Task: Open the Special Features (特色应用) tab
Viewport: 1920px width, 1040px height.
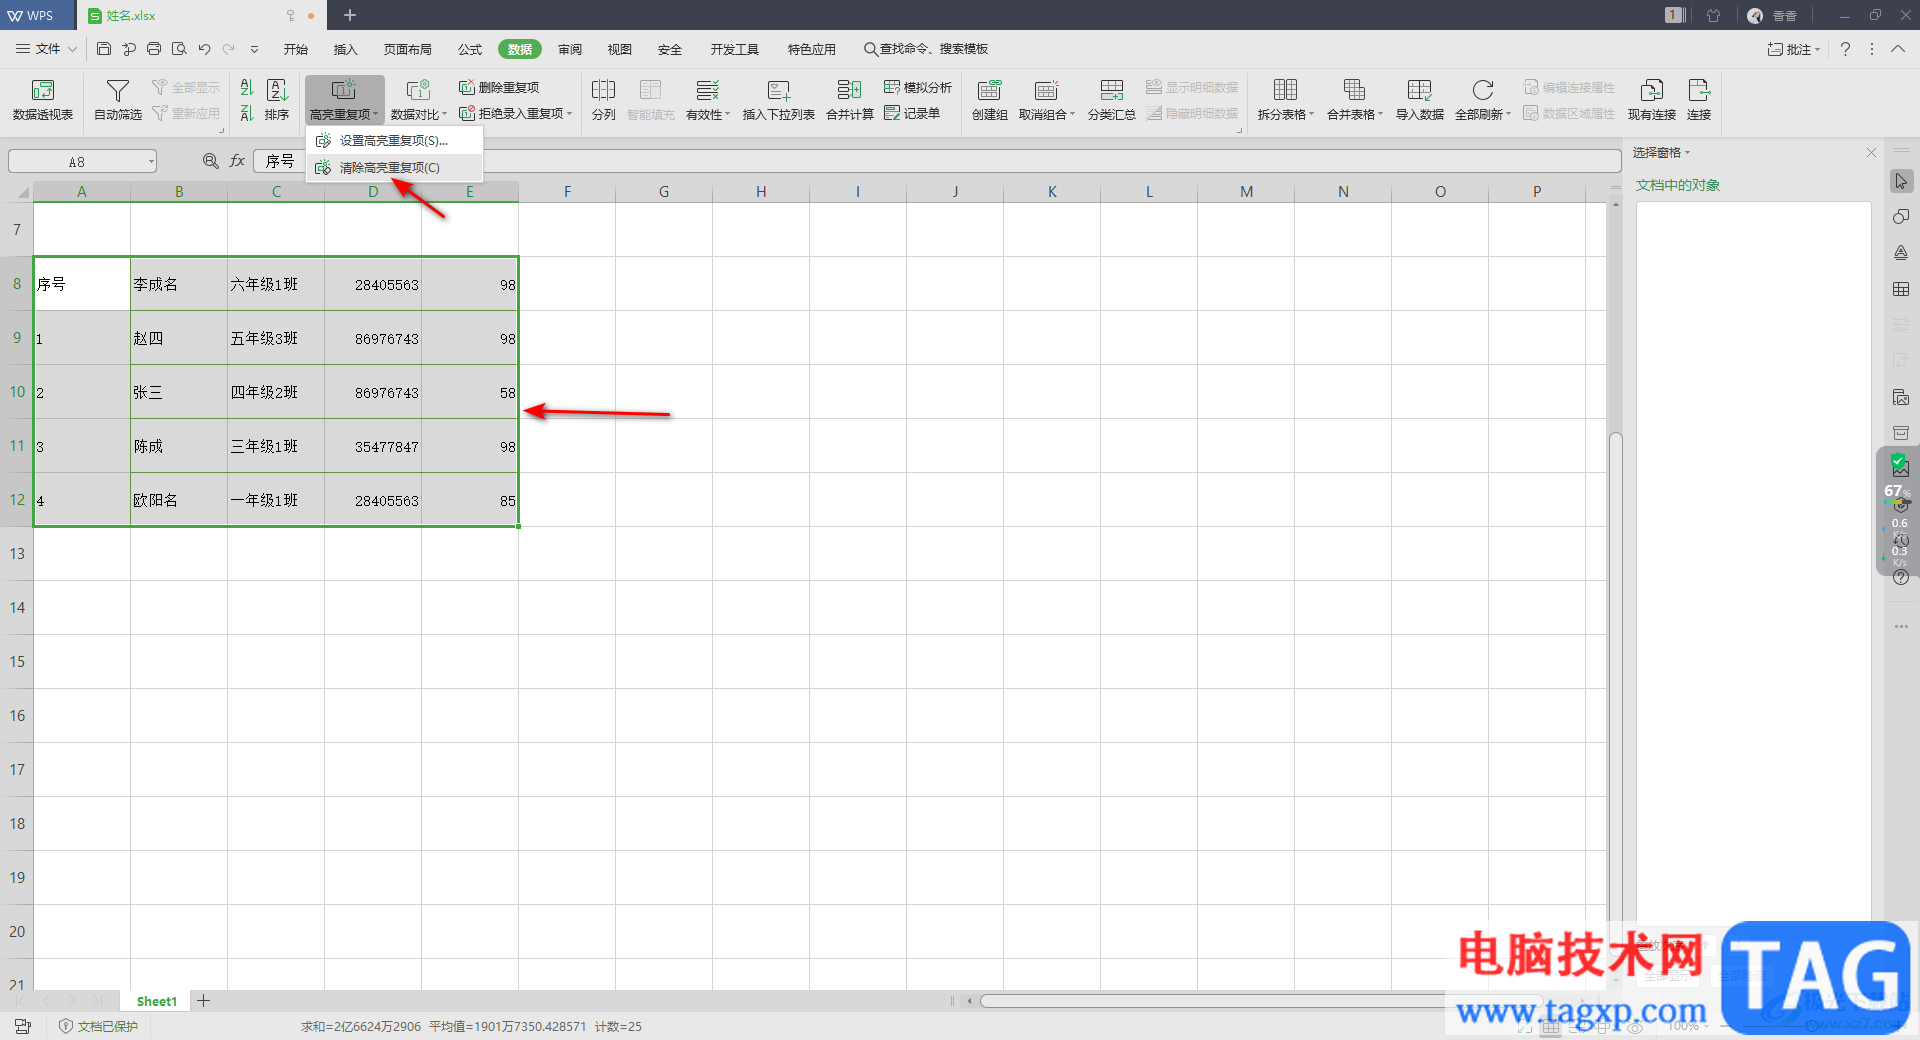Action: [x=811, y=49]
